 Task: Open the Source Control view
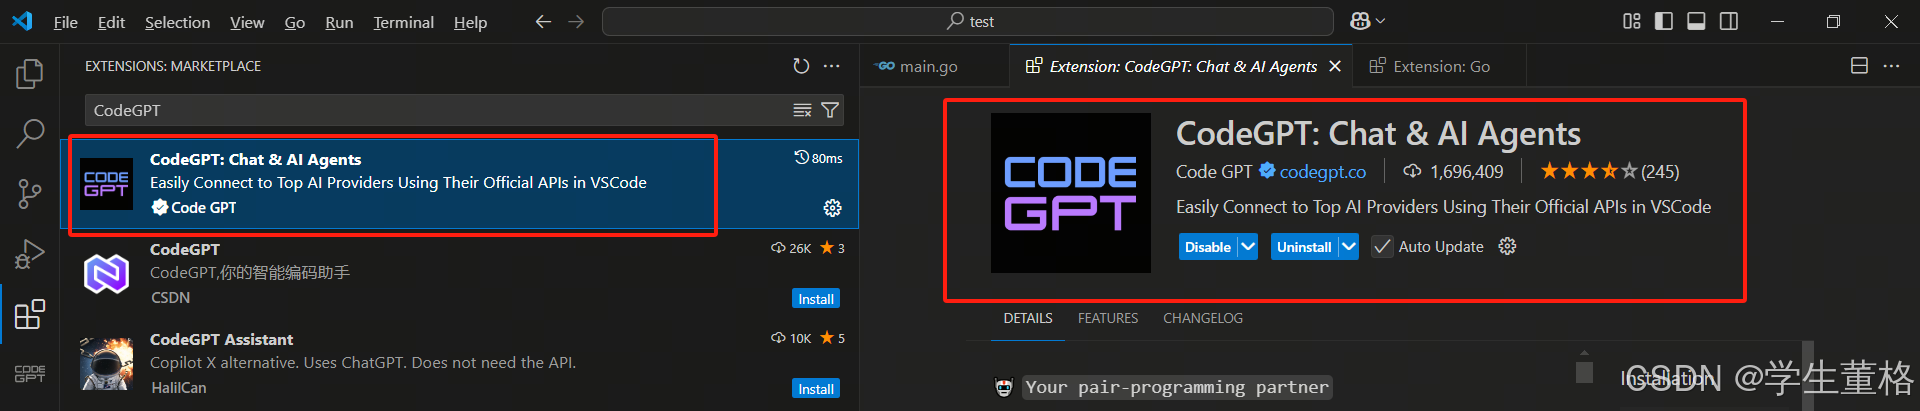pos(30,193)
